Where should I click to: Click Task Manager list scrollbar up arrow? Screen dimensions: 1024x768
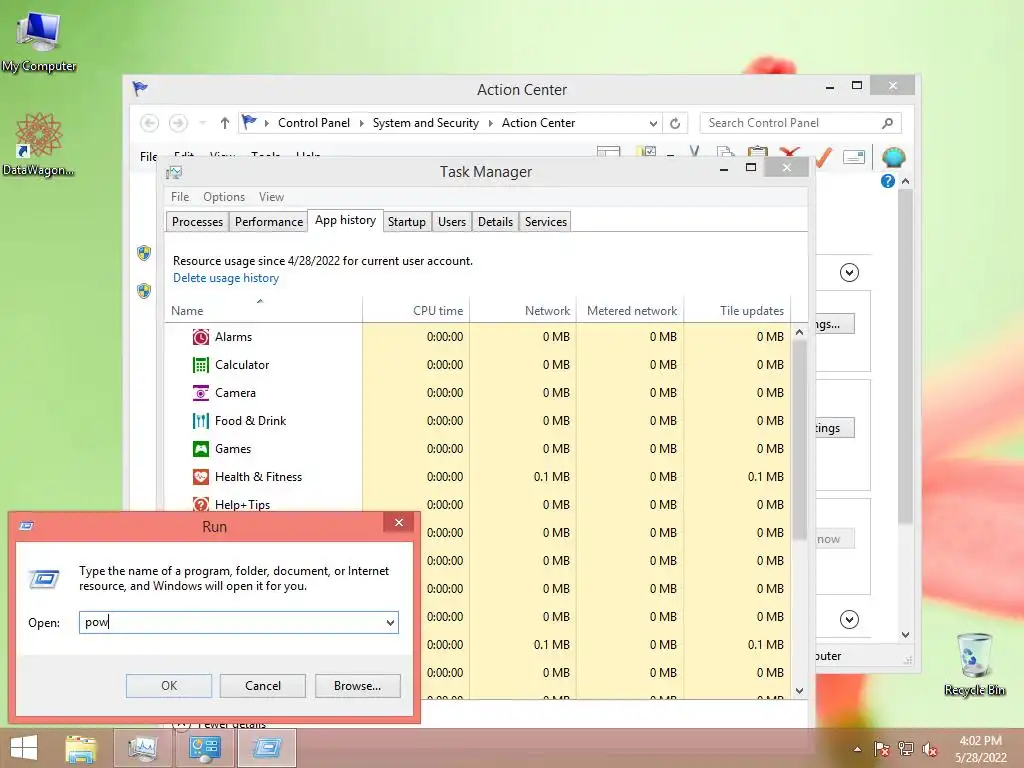tap(799, 332)
